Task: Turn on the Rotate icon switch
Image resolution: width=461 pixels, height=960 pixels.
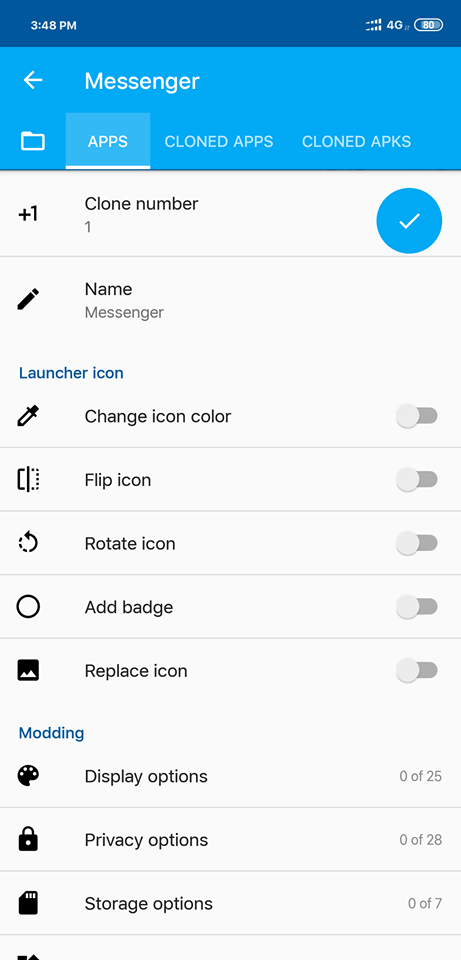Action: point(417,544)
